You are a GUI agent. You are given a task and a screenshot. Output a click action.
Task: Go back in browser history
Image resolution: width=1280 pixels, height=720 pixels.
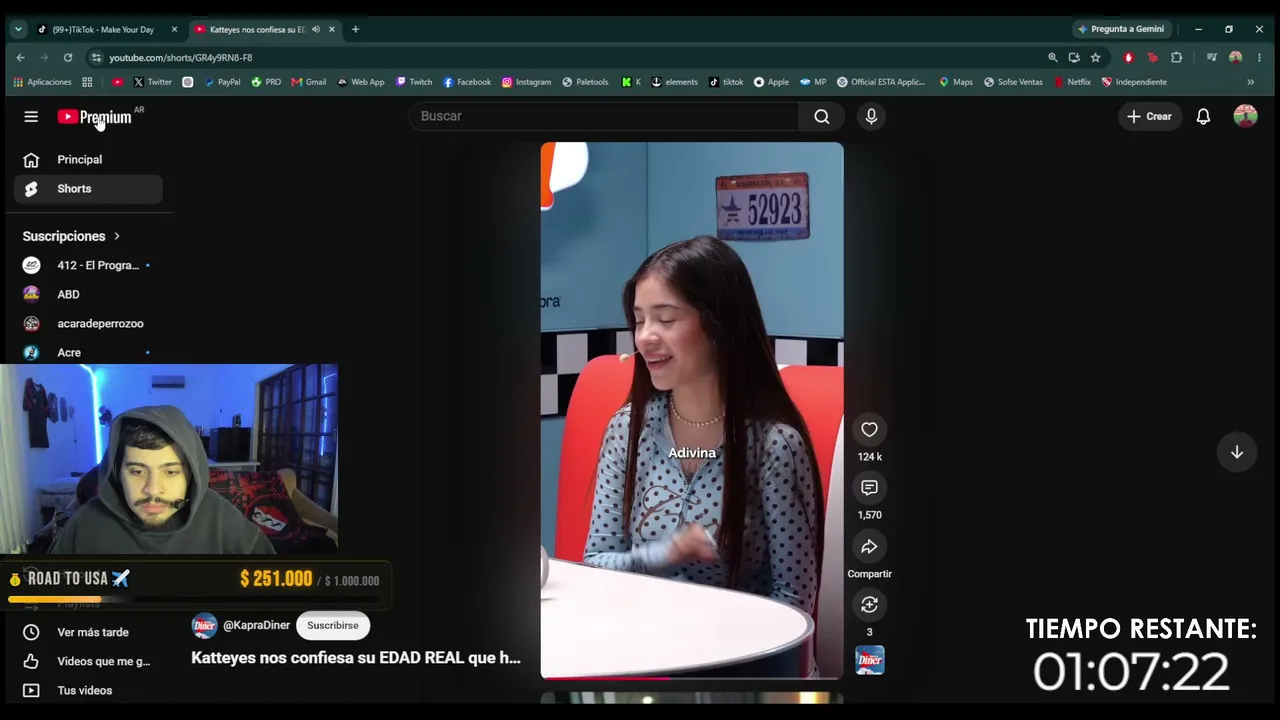coord(20,58)
